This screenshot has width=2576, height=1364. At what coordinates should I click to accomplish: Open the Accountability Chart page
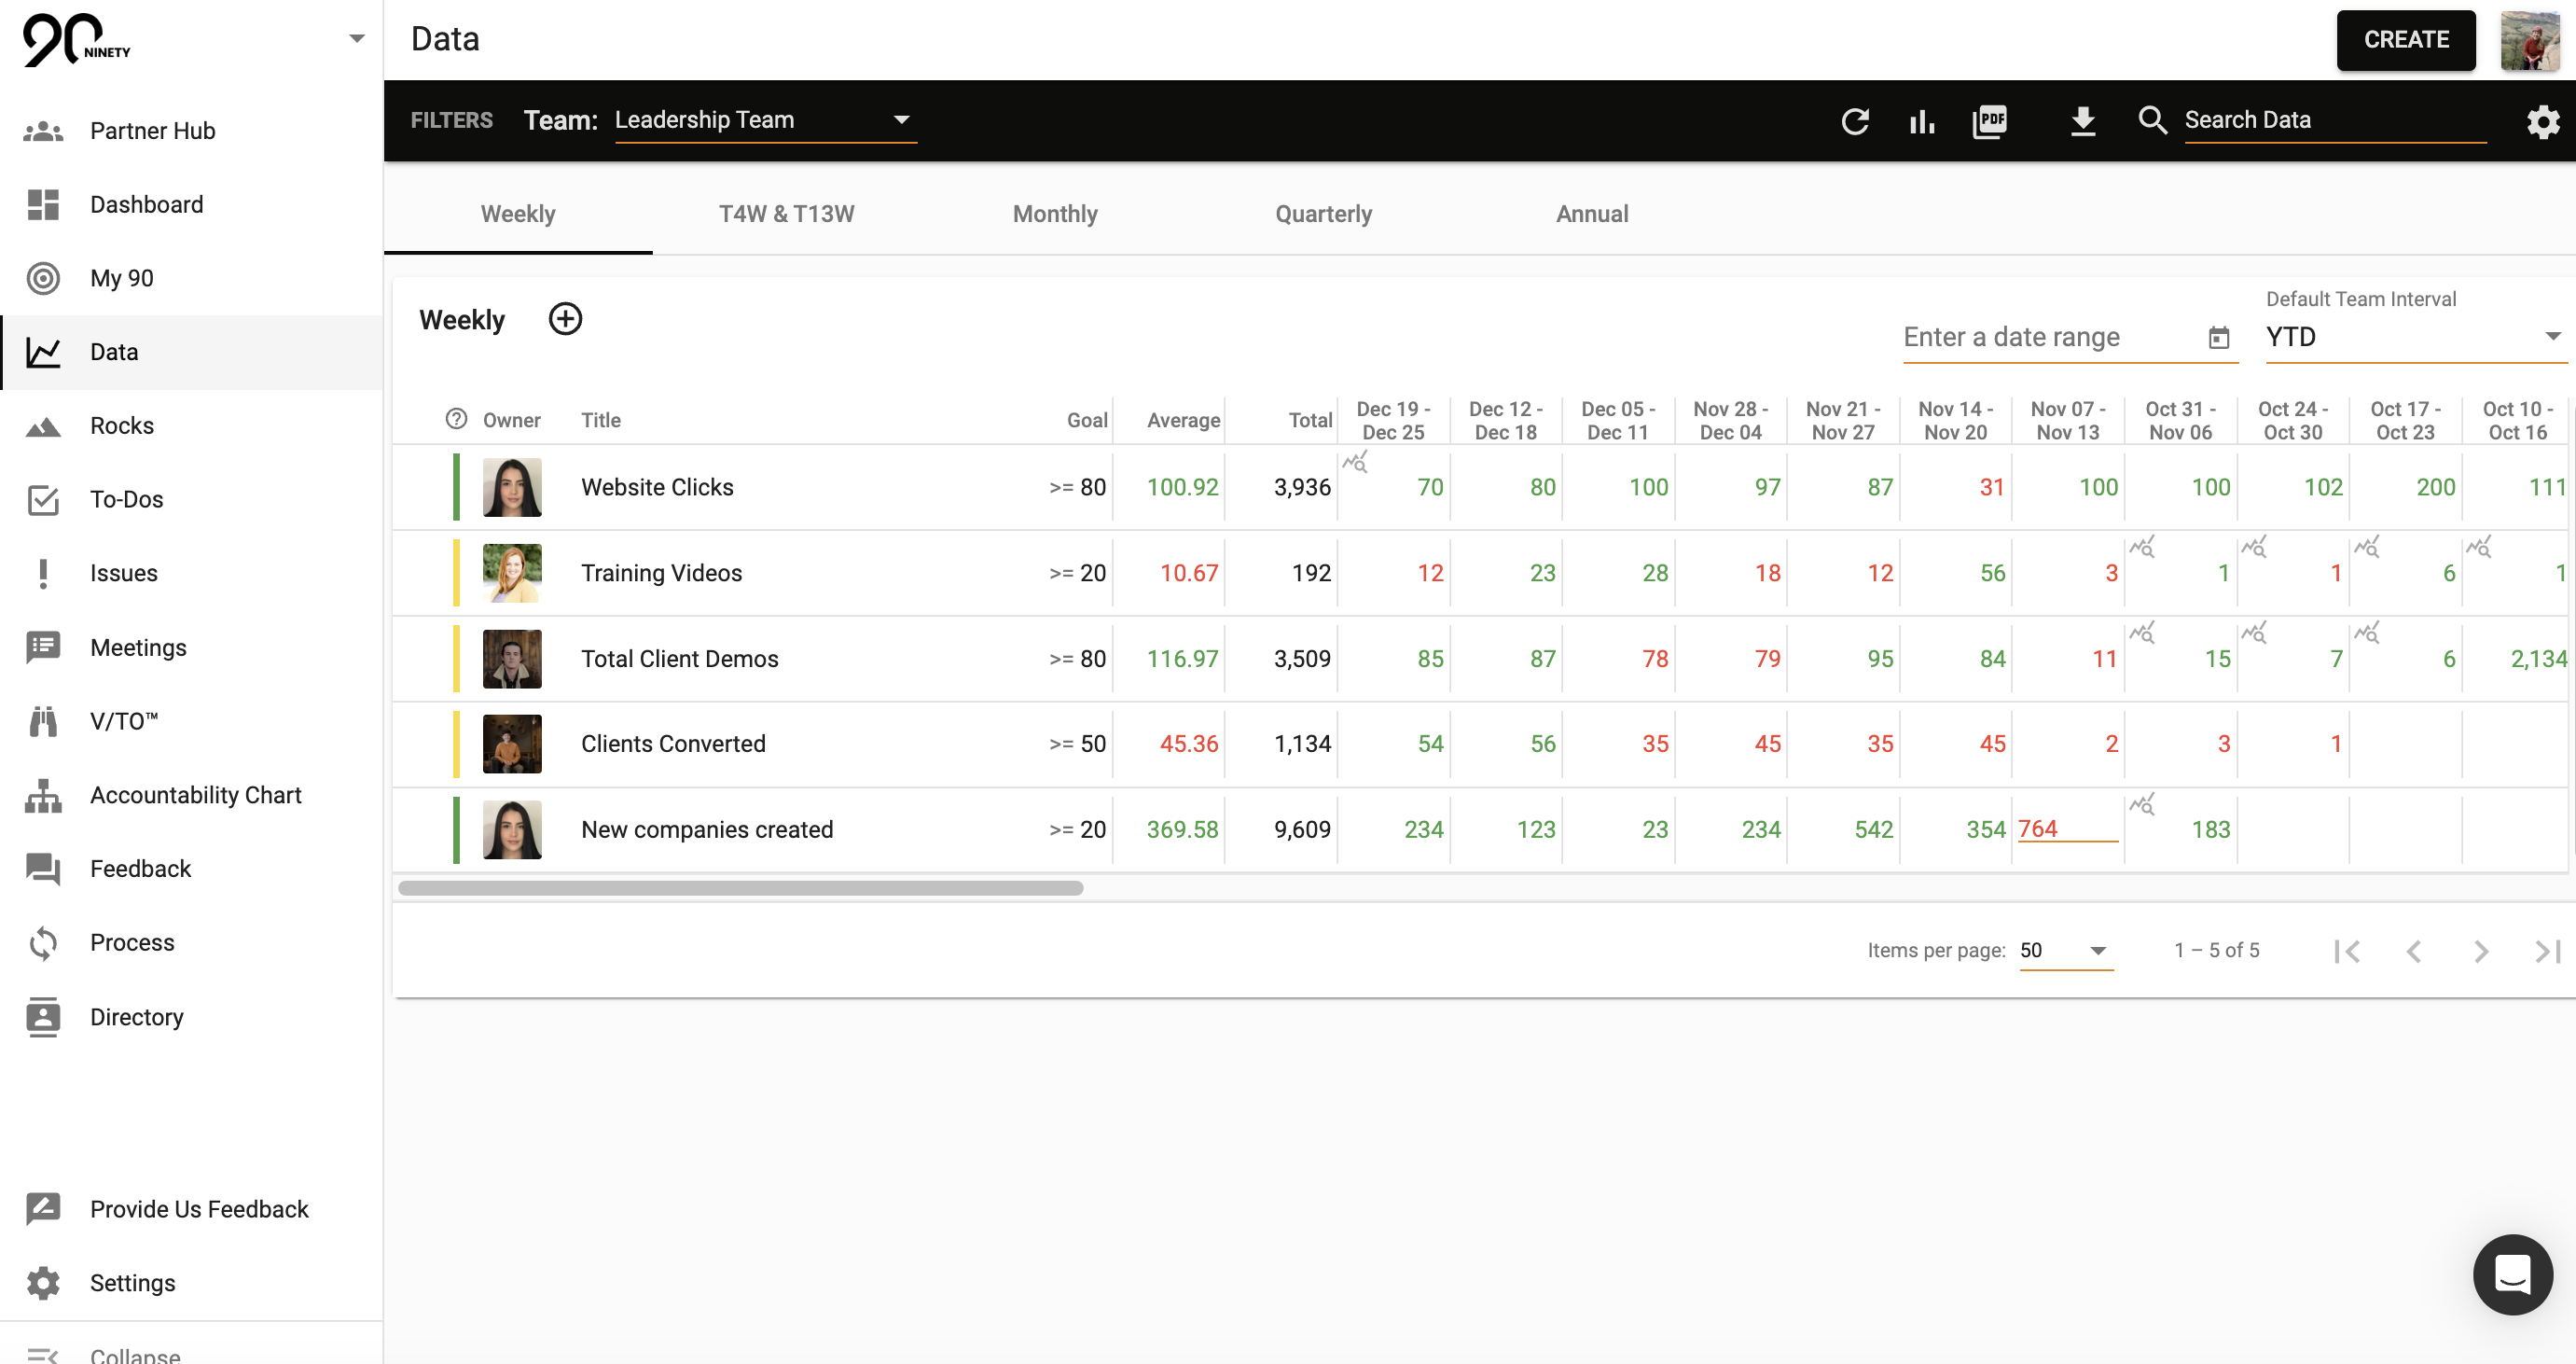tap(195, 794)
